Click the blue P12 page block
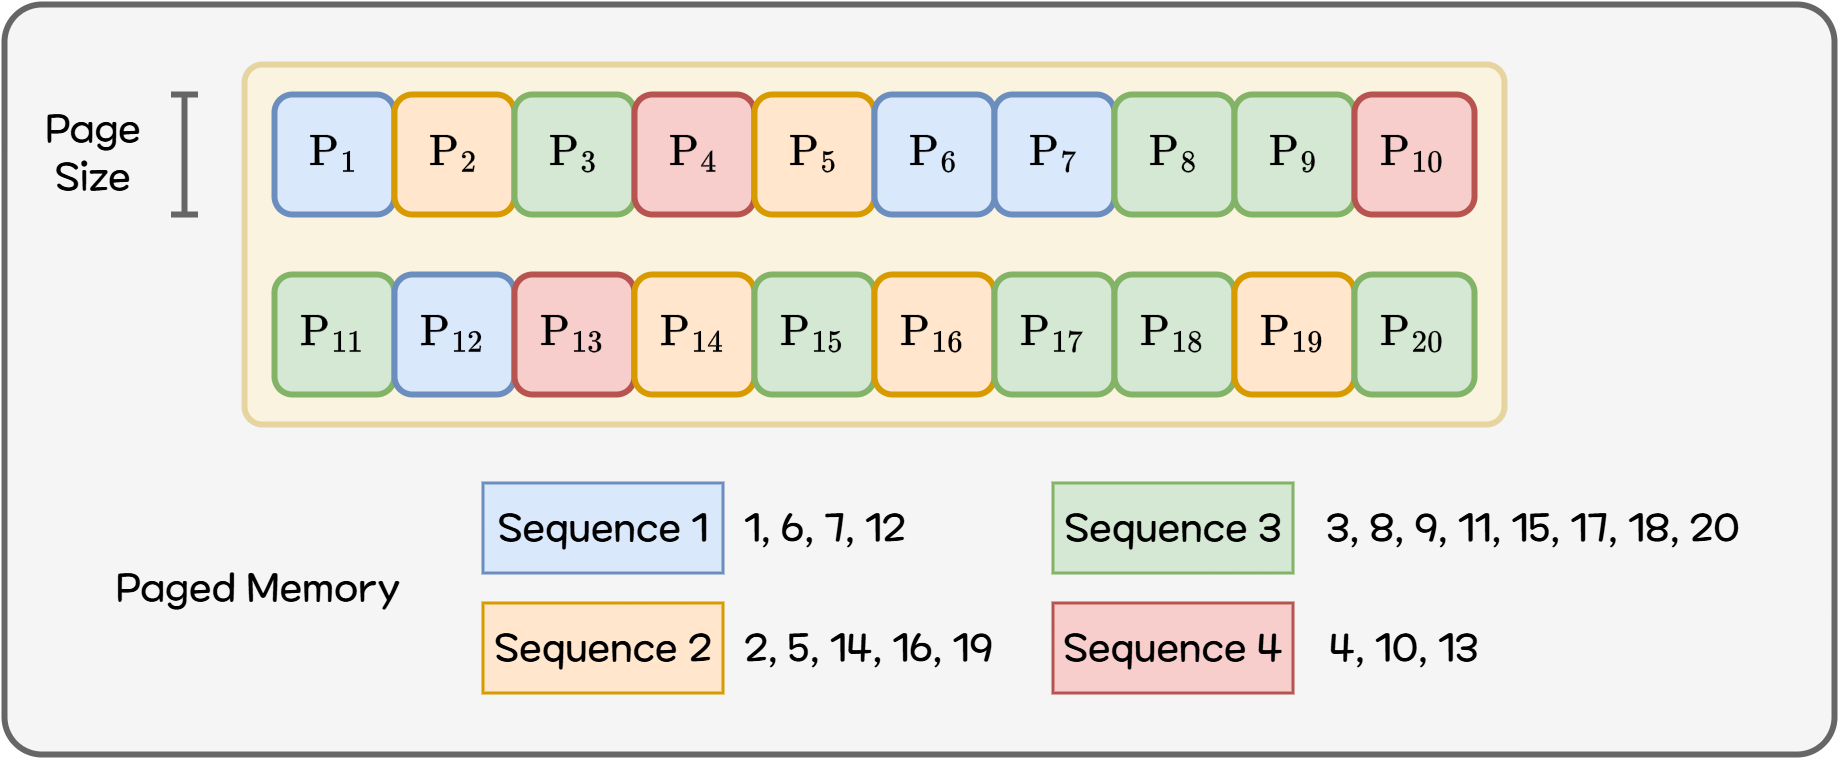Viewport: 1839px width, 759px height. click(453, 334)
